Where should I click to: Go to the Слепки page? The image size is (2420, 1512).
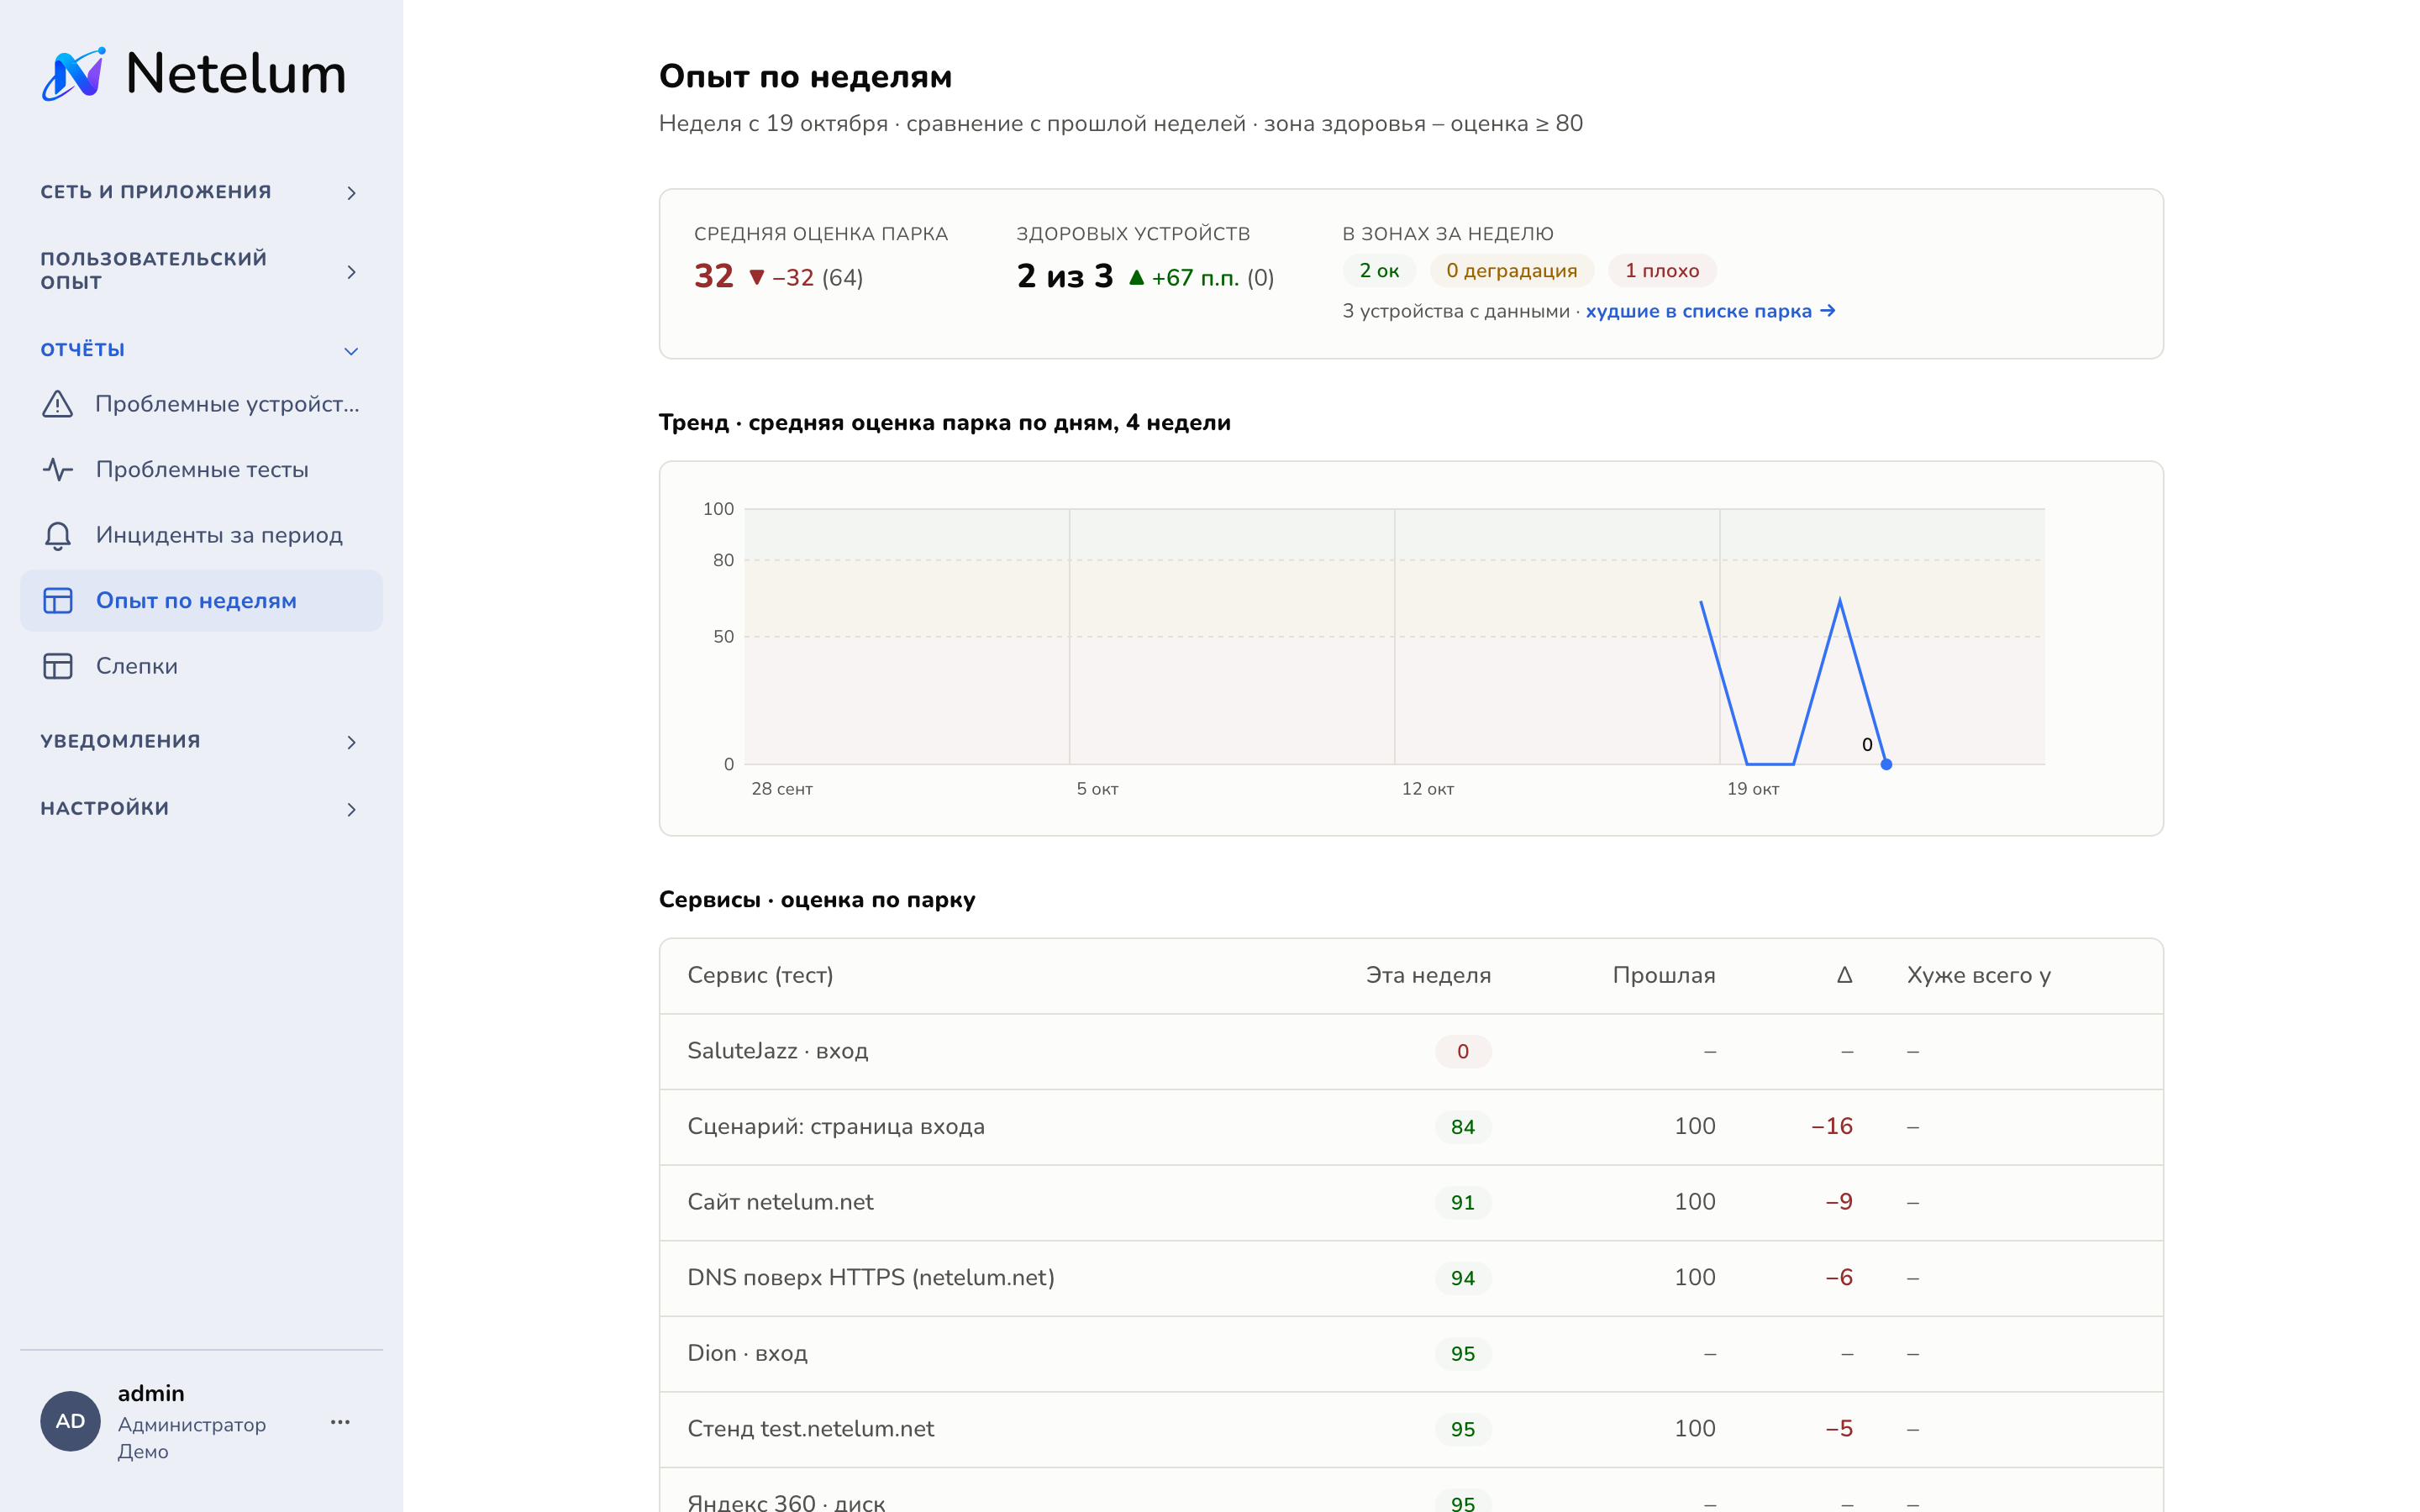[202, 666]
